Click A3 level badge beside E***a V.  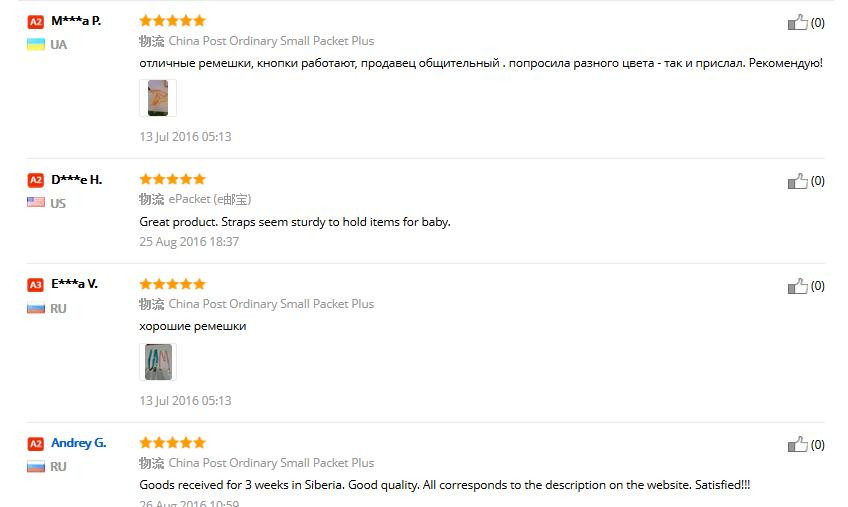coord(36,285)
